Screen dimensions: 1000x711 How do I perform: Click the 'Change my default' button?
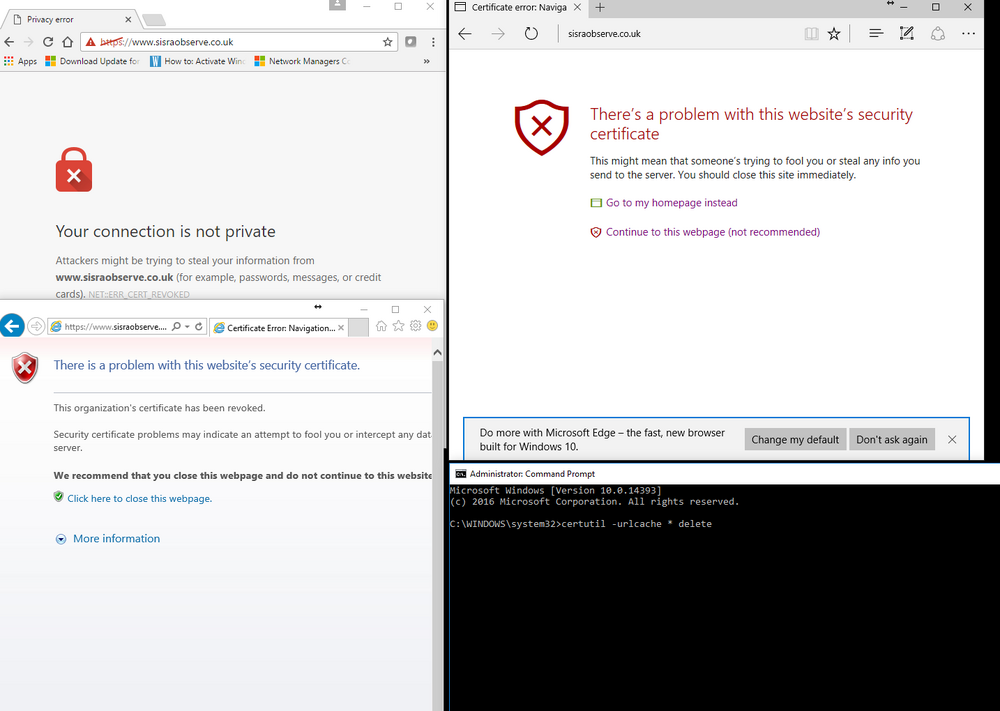click(x=795, y=439)
